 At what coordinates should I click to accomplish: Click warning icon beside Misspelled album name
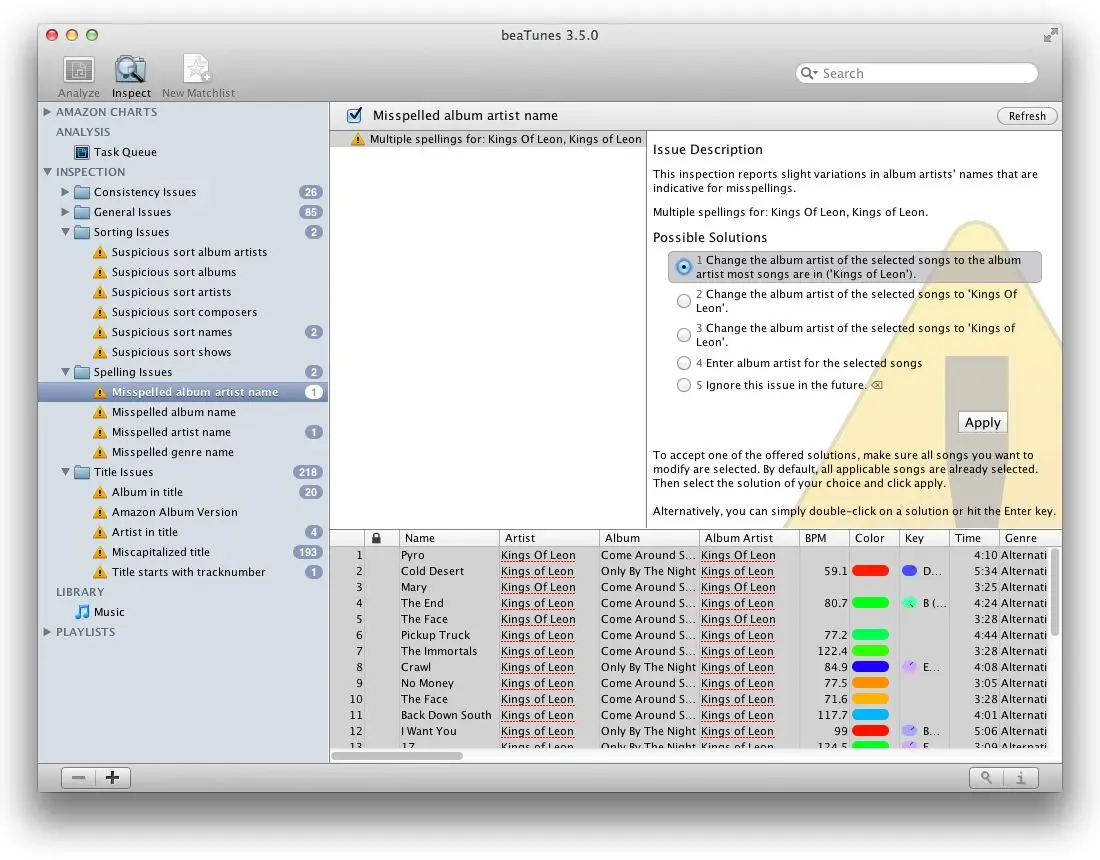click(100, 412)
